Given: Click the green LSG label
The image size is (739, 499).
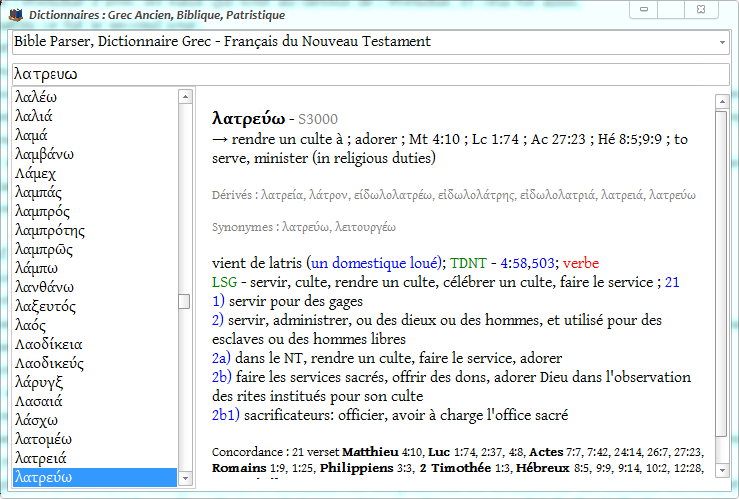Looking at the screenshot, I should pyautogui.click(x=224, y=282).
